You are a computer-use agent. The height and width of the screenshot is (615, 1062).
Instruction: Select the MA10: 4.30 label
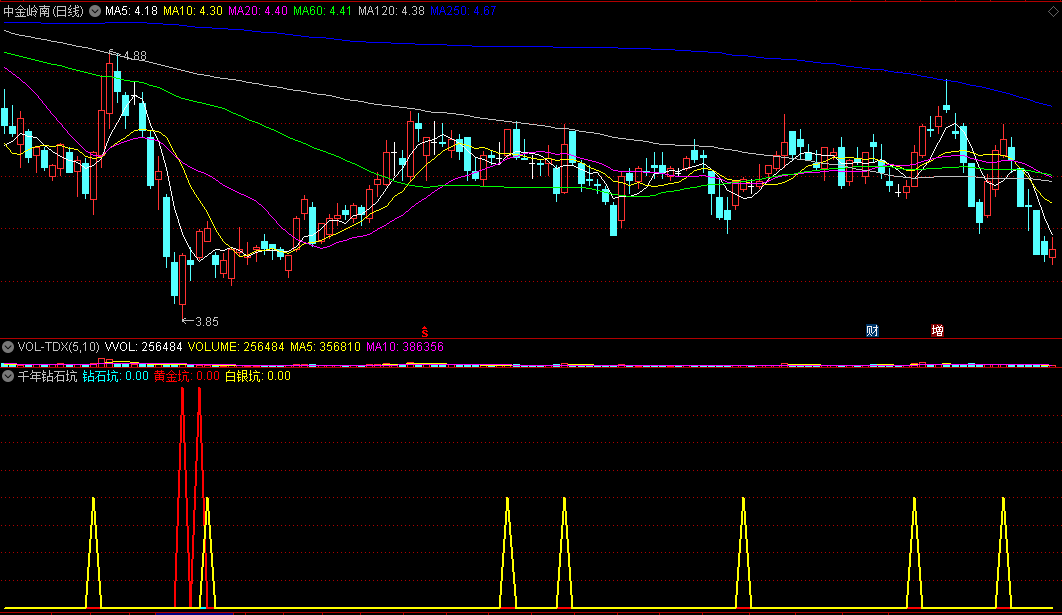[x=193, y=11]
